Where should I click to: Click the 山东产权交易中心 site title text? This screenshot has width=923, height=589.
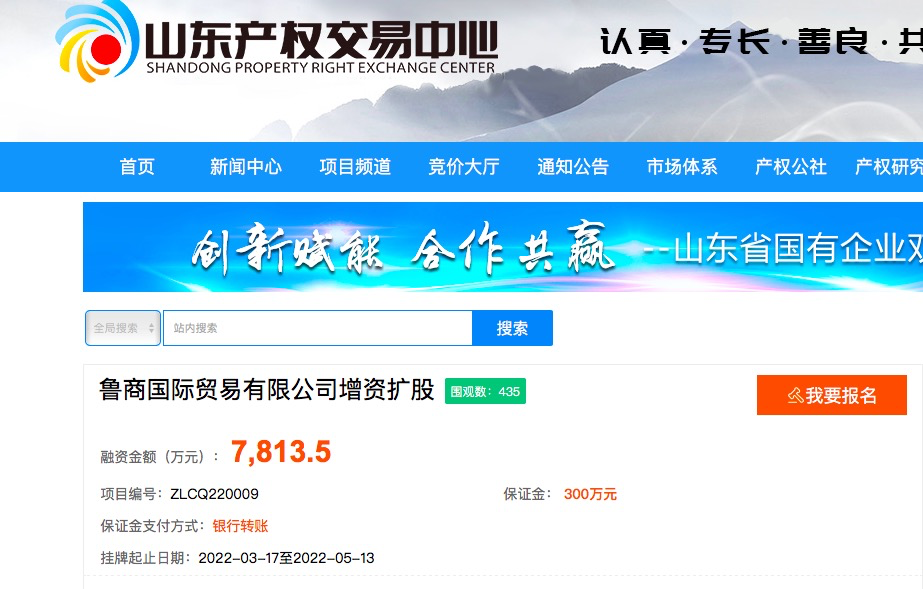tap(321, 39)
